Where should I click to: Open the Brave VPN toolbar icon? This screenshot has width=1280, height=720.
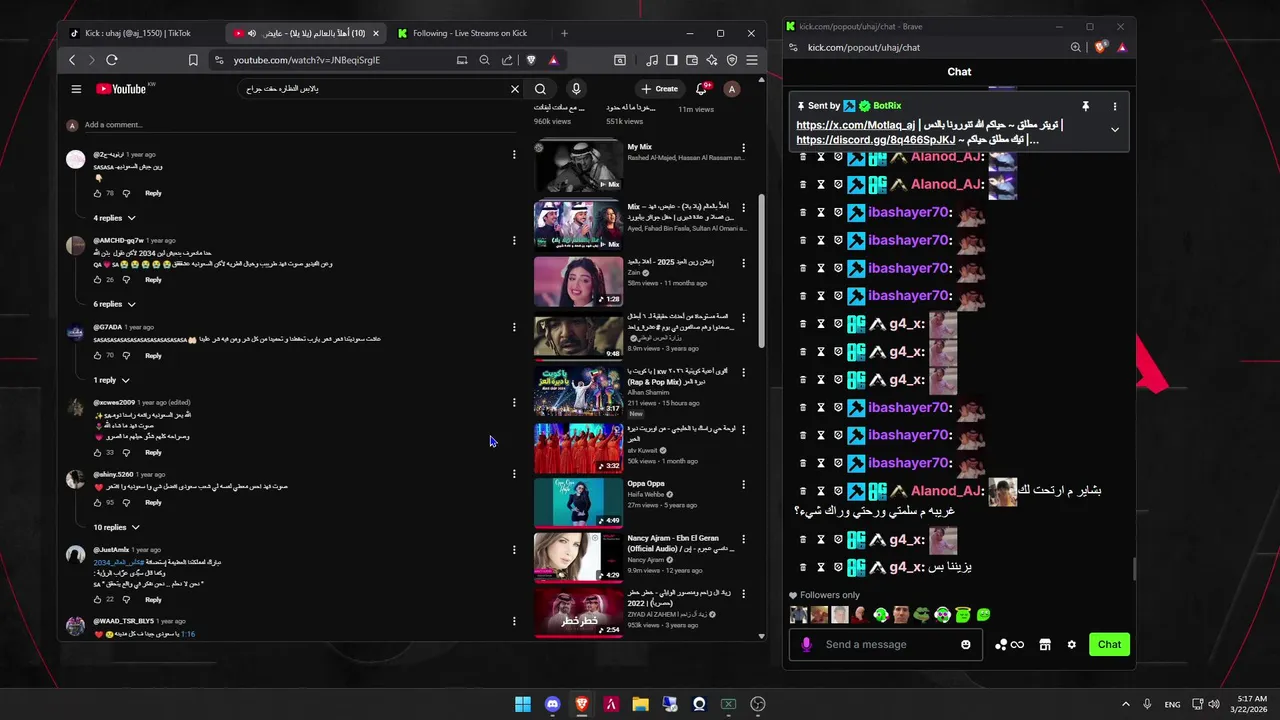tap(732, 60)
